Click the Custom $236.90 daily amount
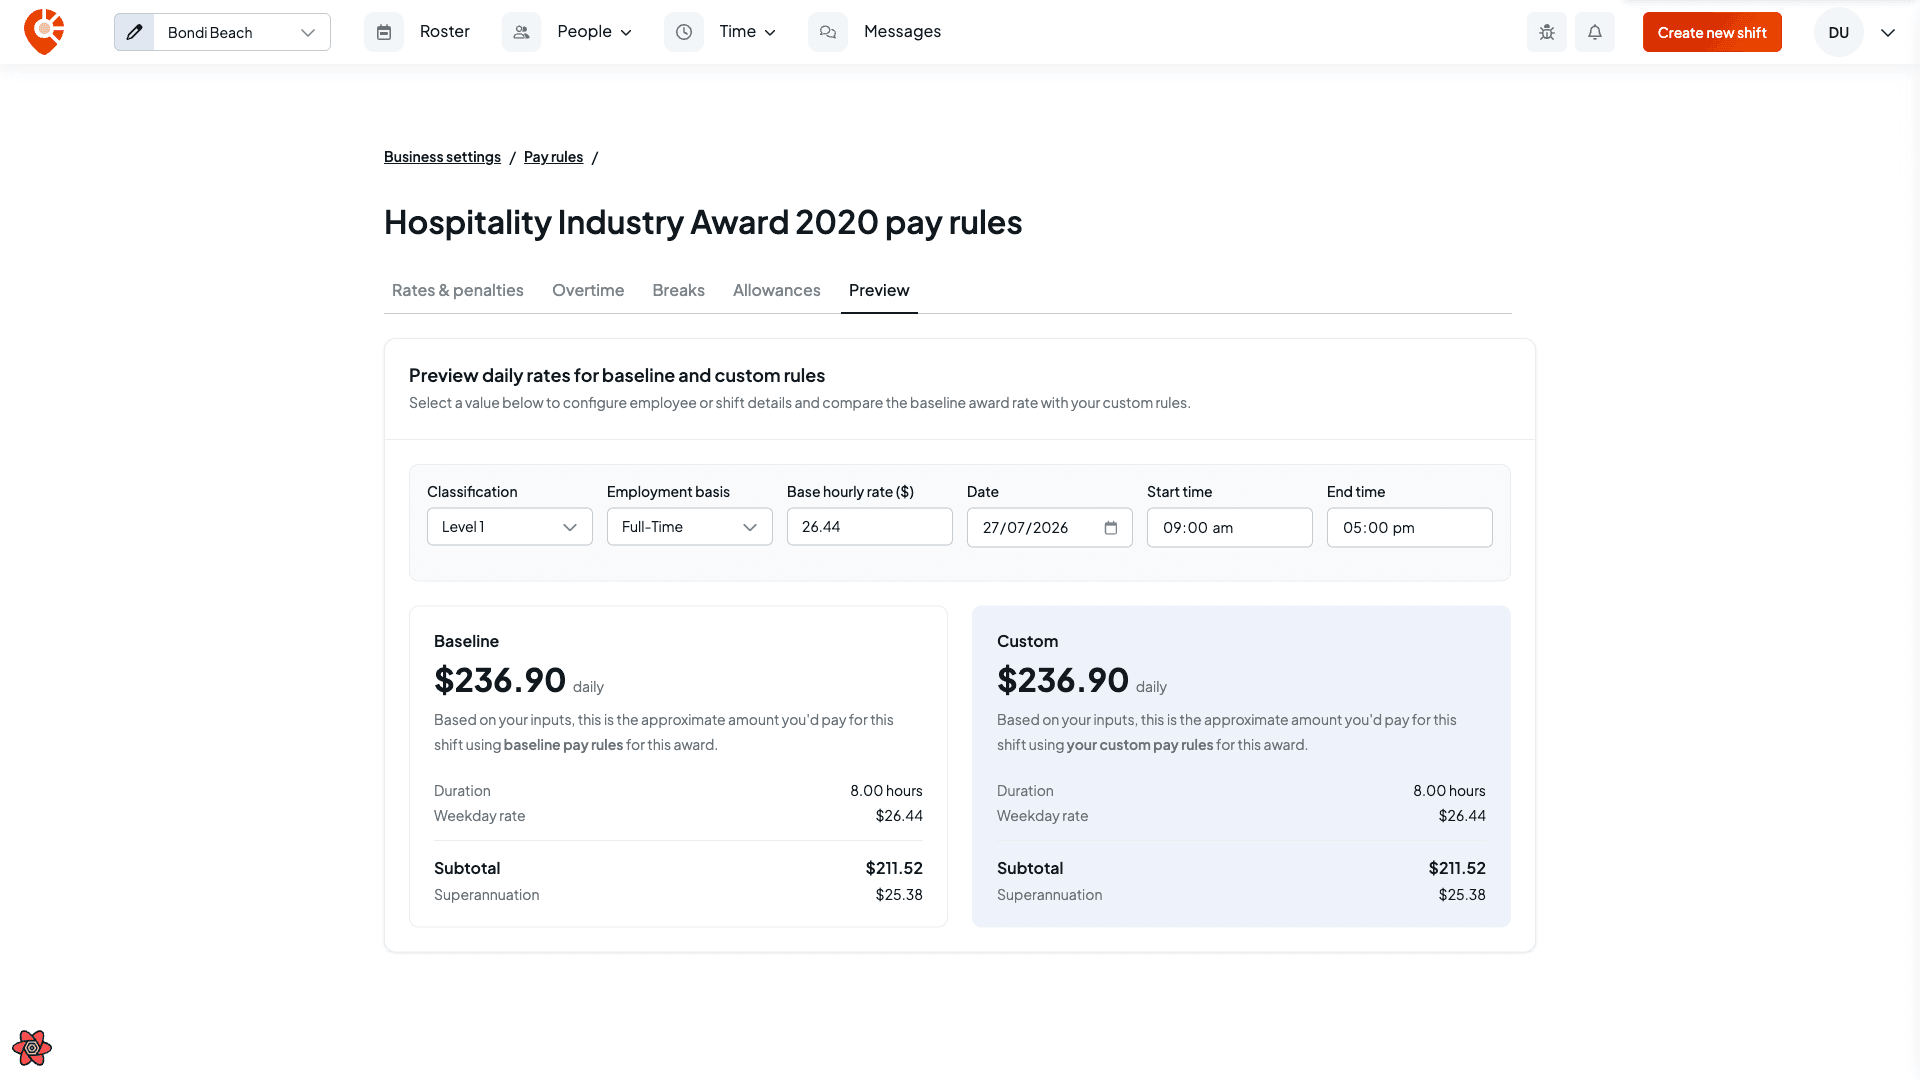1920x1080 pixels. (1063, 680)
